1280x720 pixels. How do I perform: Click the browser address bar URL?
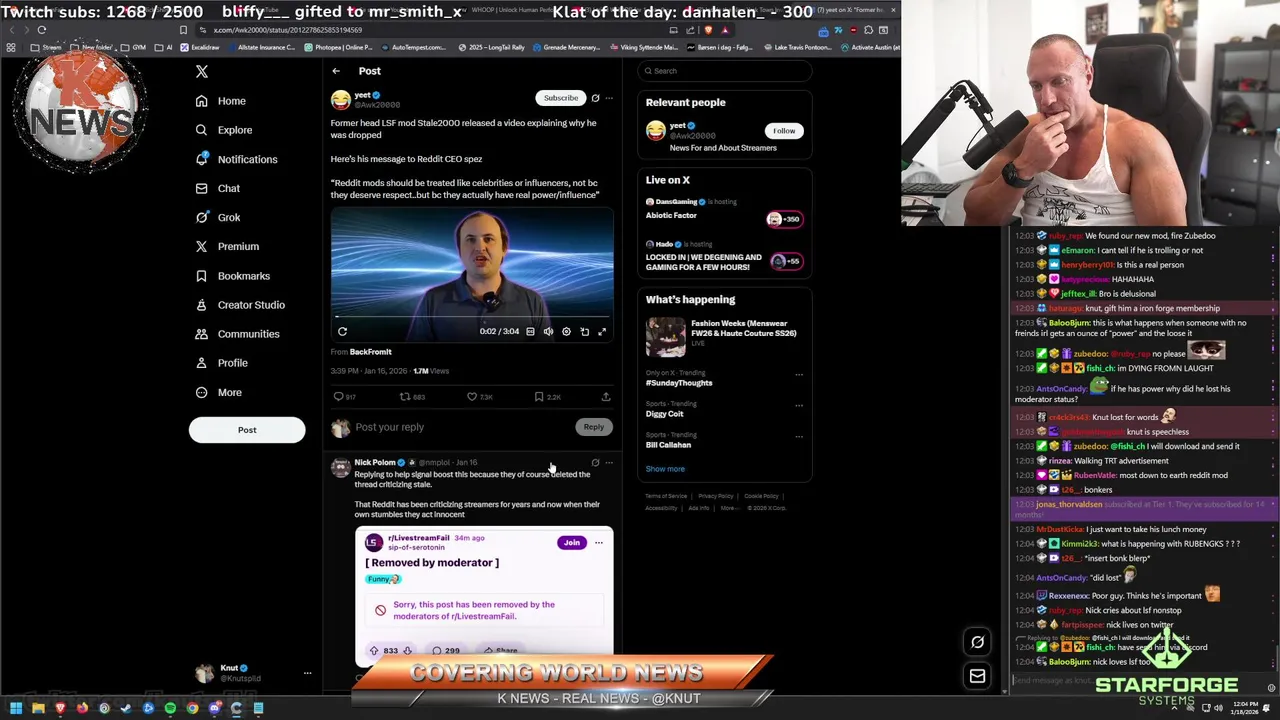pyautogui.click(x=288, y=30)
